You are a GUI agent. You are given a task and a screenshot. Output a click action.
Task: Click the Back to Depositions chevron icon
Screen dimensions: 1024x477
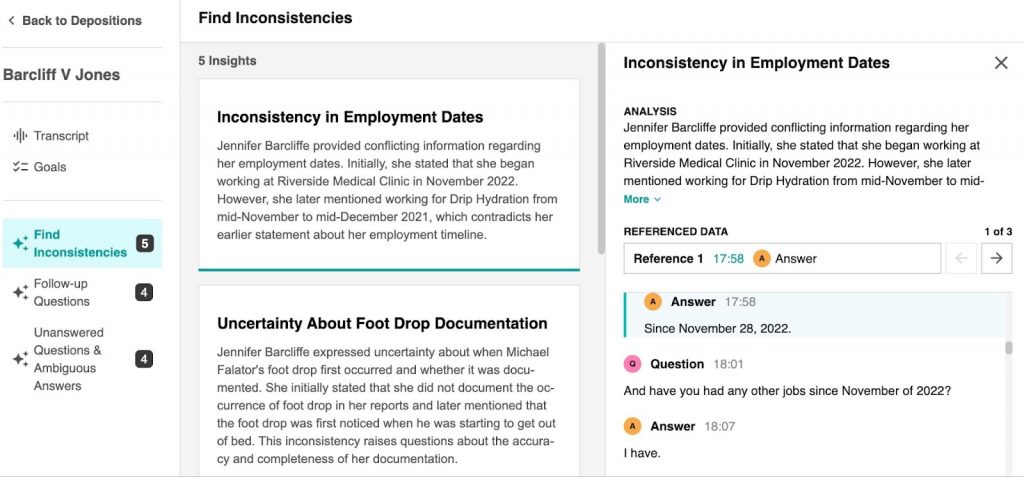(x=11, y=21)
